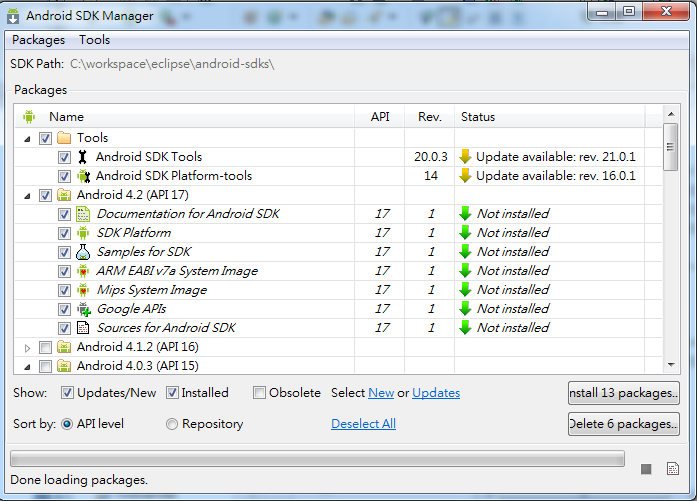The width and height of the screenshot is (697, 501).
Task: Click the packages list scrollbar thumb
Action: (x=670, y=147)
